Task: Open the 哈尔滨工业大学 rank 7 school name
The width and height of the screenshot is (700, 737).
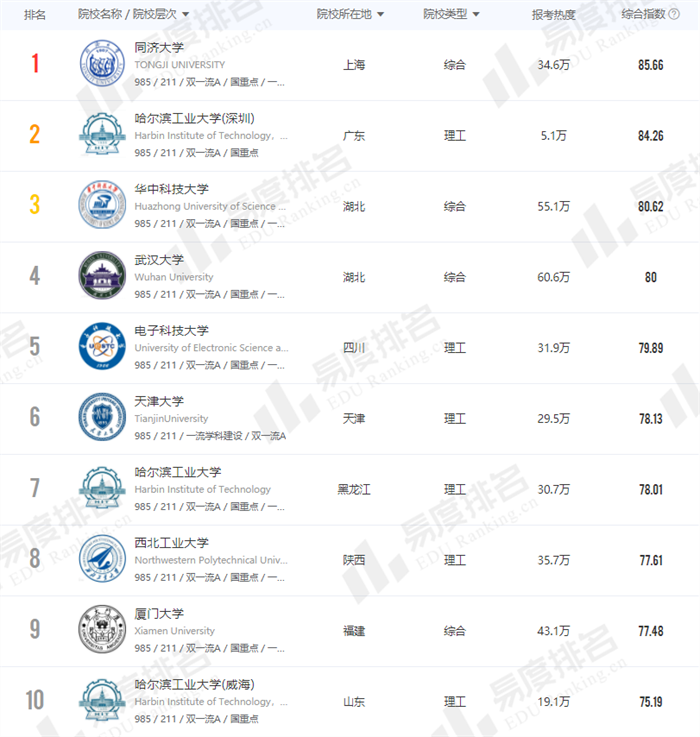Action: tap(178, 472)
